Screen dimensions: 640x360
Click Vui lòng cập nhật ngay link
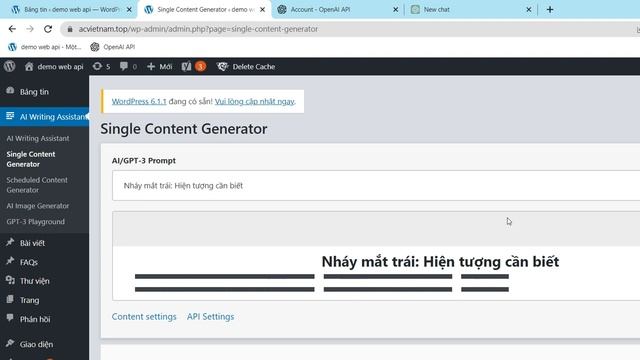point(254,101)
